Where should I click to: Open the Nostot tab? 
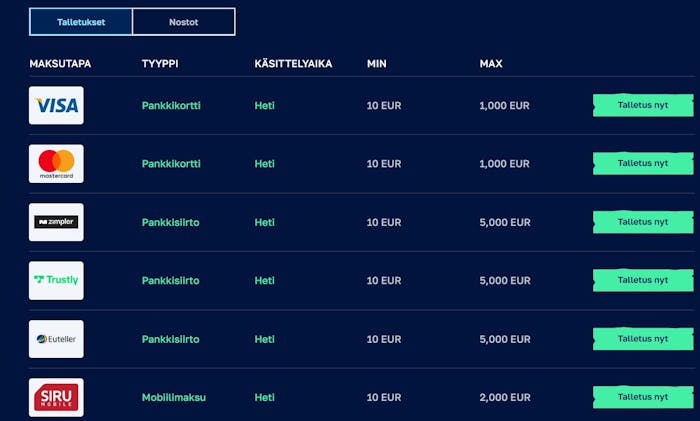[183, 22]
